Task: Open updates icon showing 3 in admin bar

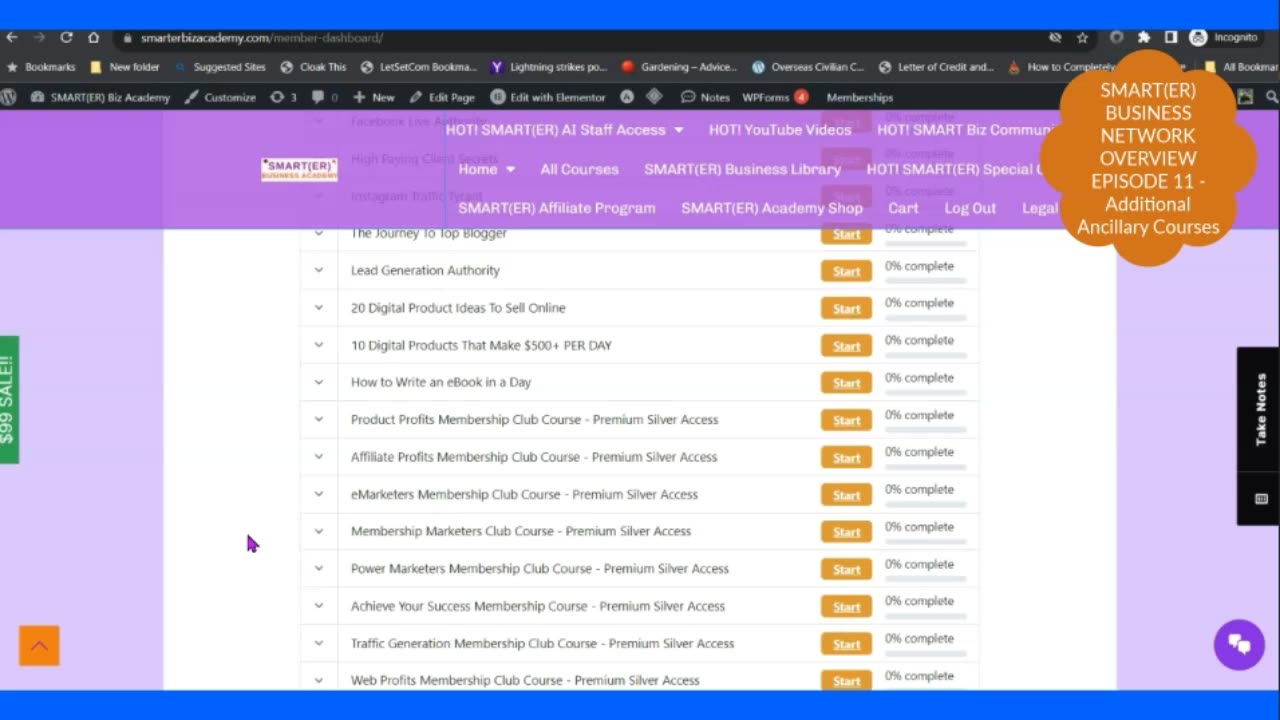Action: (283, 97)
